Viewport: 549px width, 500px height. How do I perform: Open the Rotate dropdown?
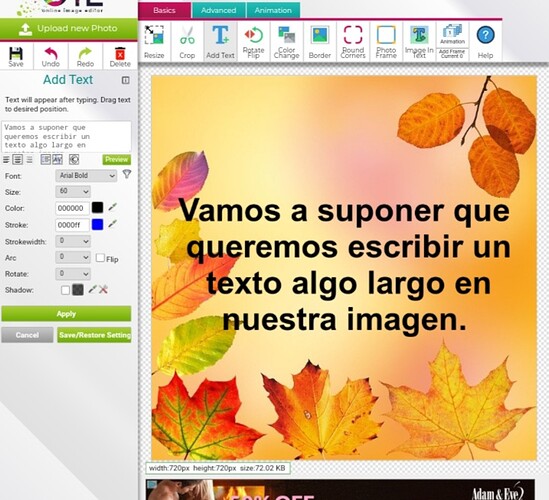point(73,273)
